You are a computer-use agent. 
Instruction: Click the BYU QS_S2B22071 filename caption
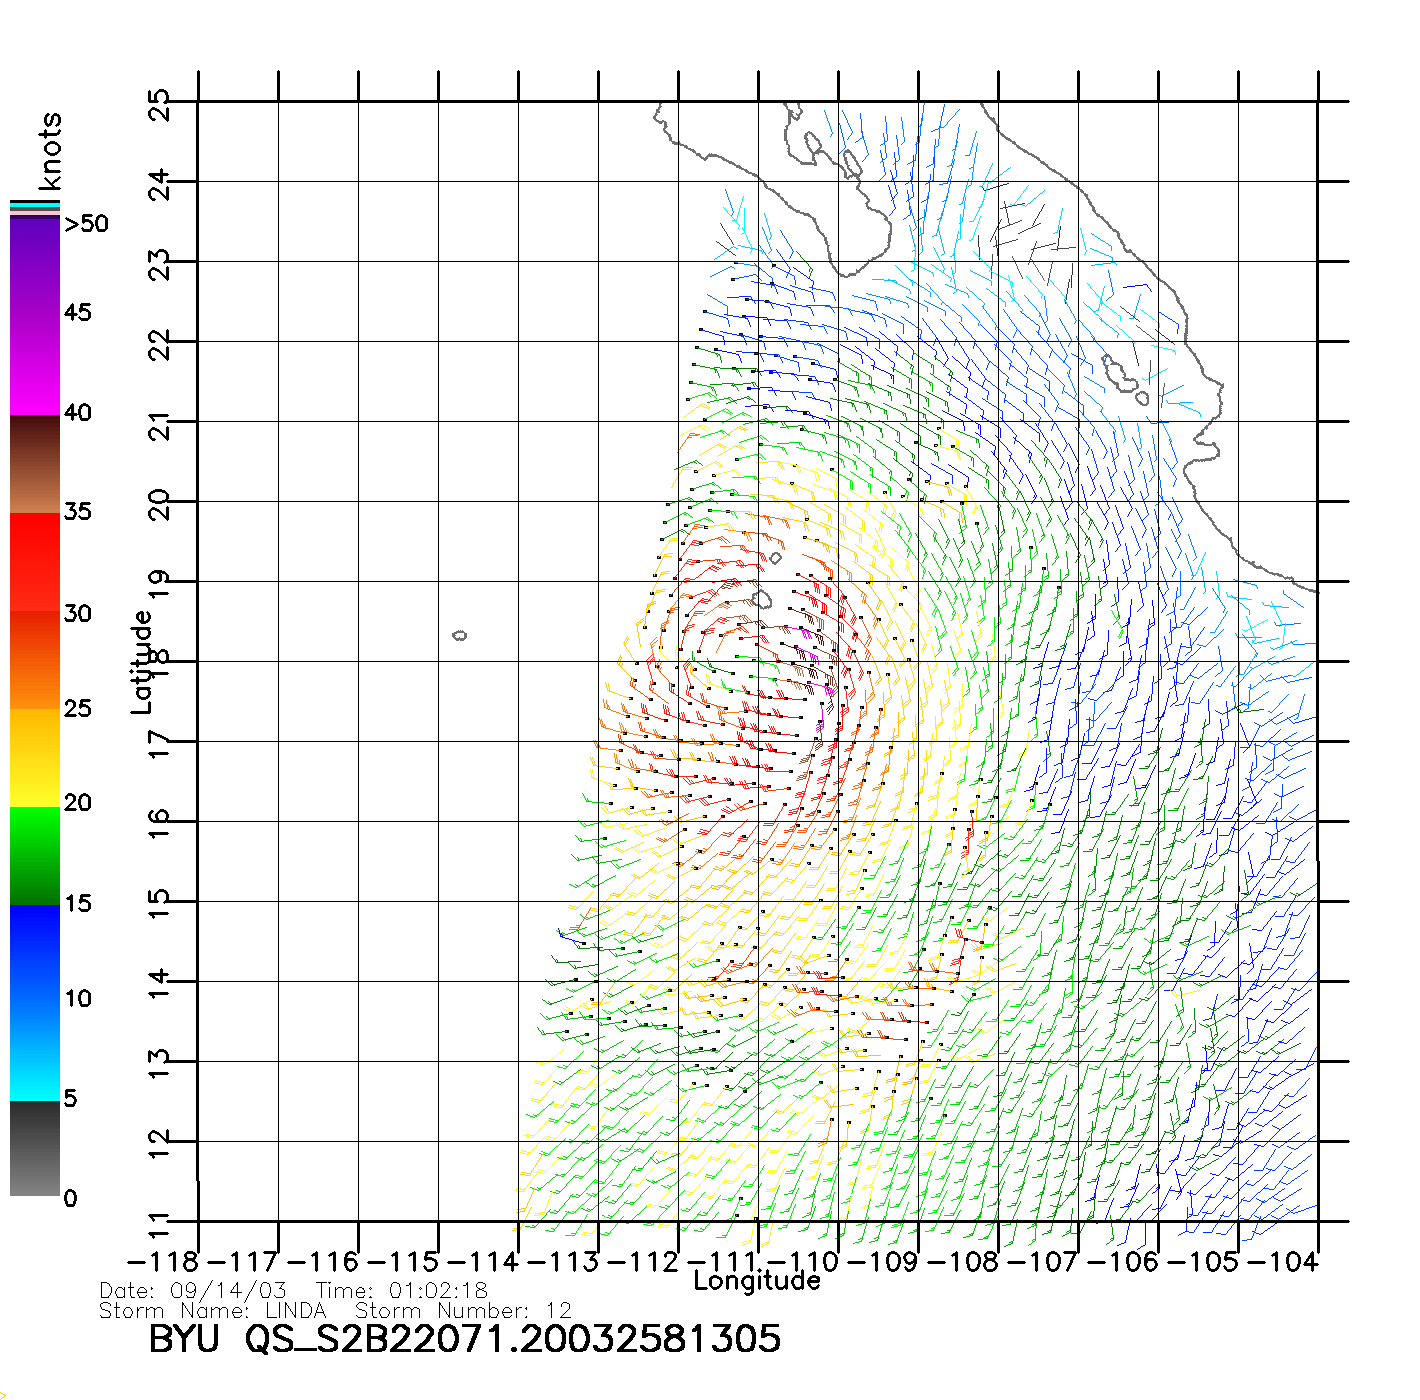point(465,1340)
